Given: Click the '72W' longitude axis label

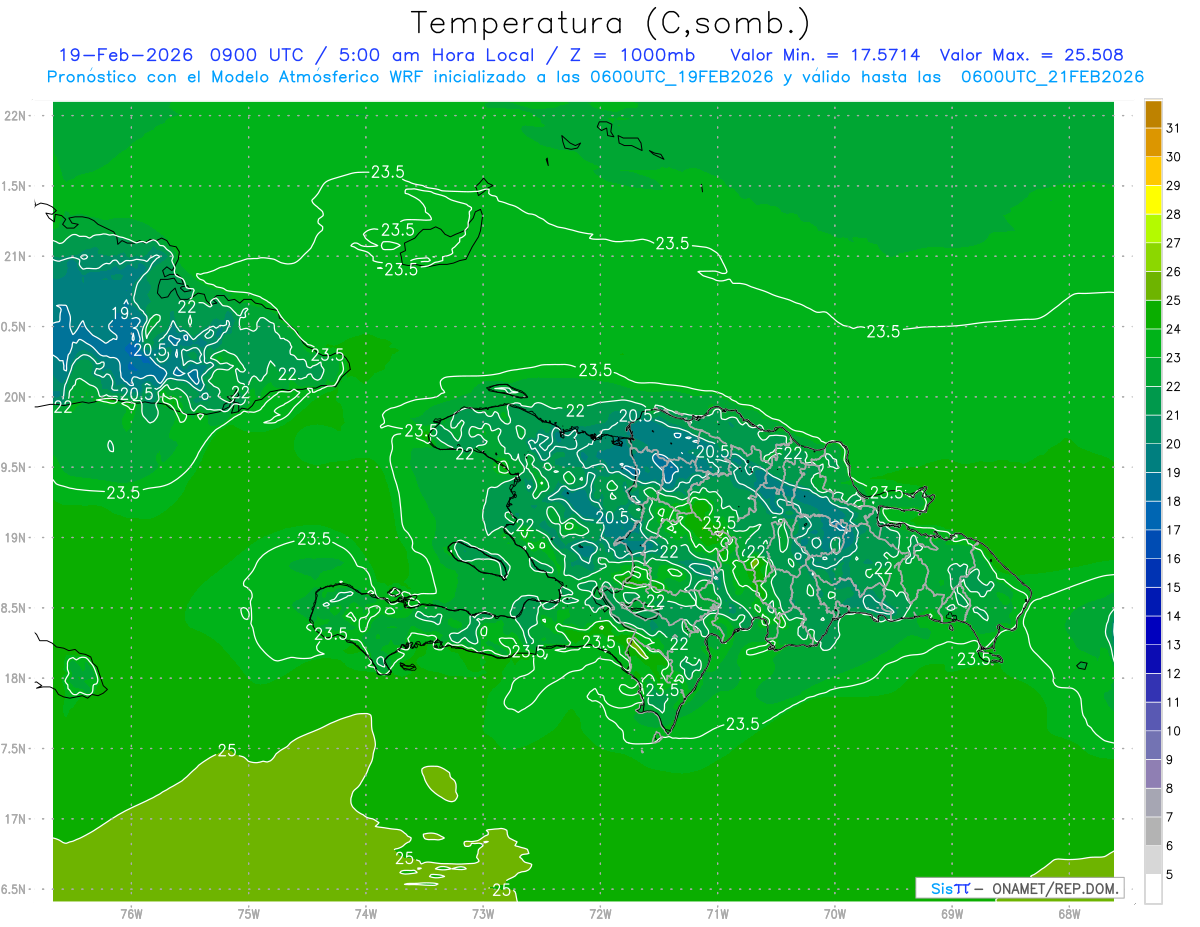Looking at the screenshot, I should pos(600,914).
